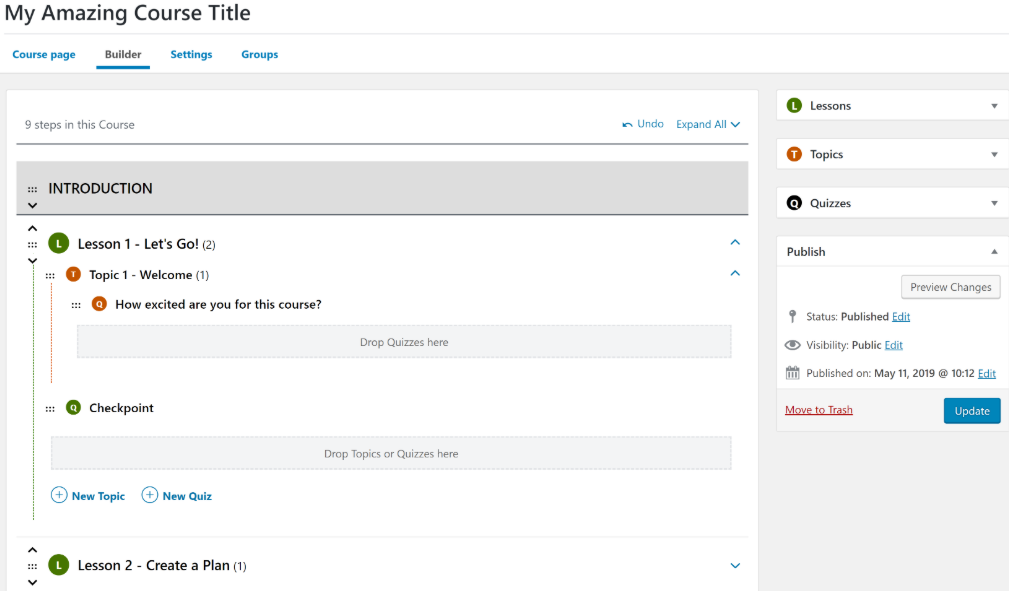Viewport: 1009px width, 591px height.
Task: Open the Groups tab
Action: (x=259, y=54)
